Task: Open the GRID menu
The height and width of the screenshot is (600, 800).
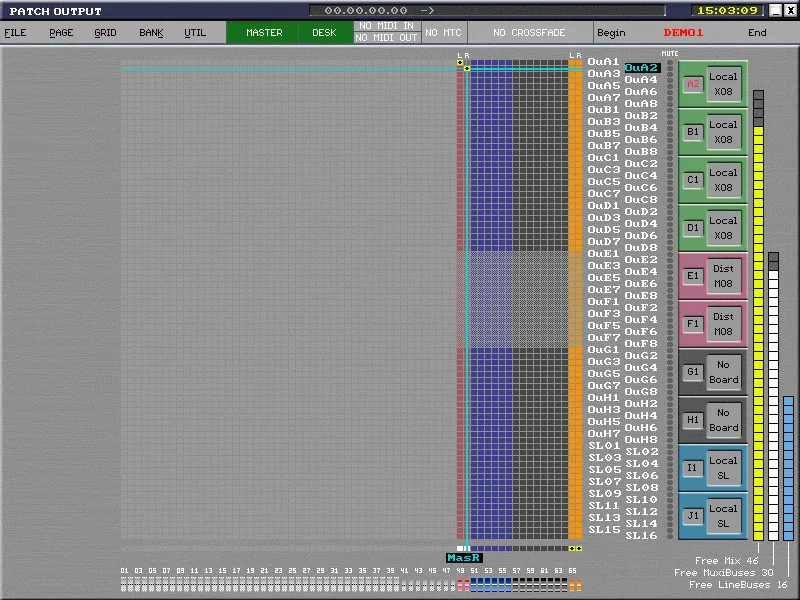Action: pyautogui.click(x=105, y=33)
